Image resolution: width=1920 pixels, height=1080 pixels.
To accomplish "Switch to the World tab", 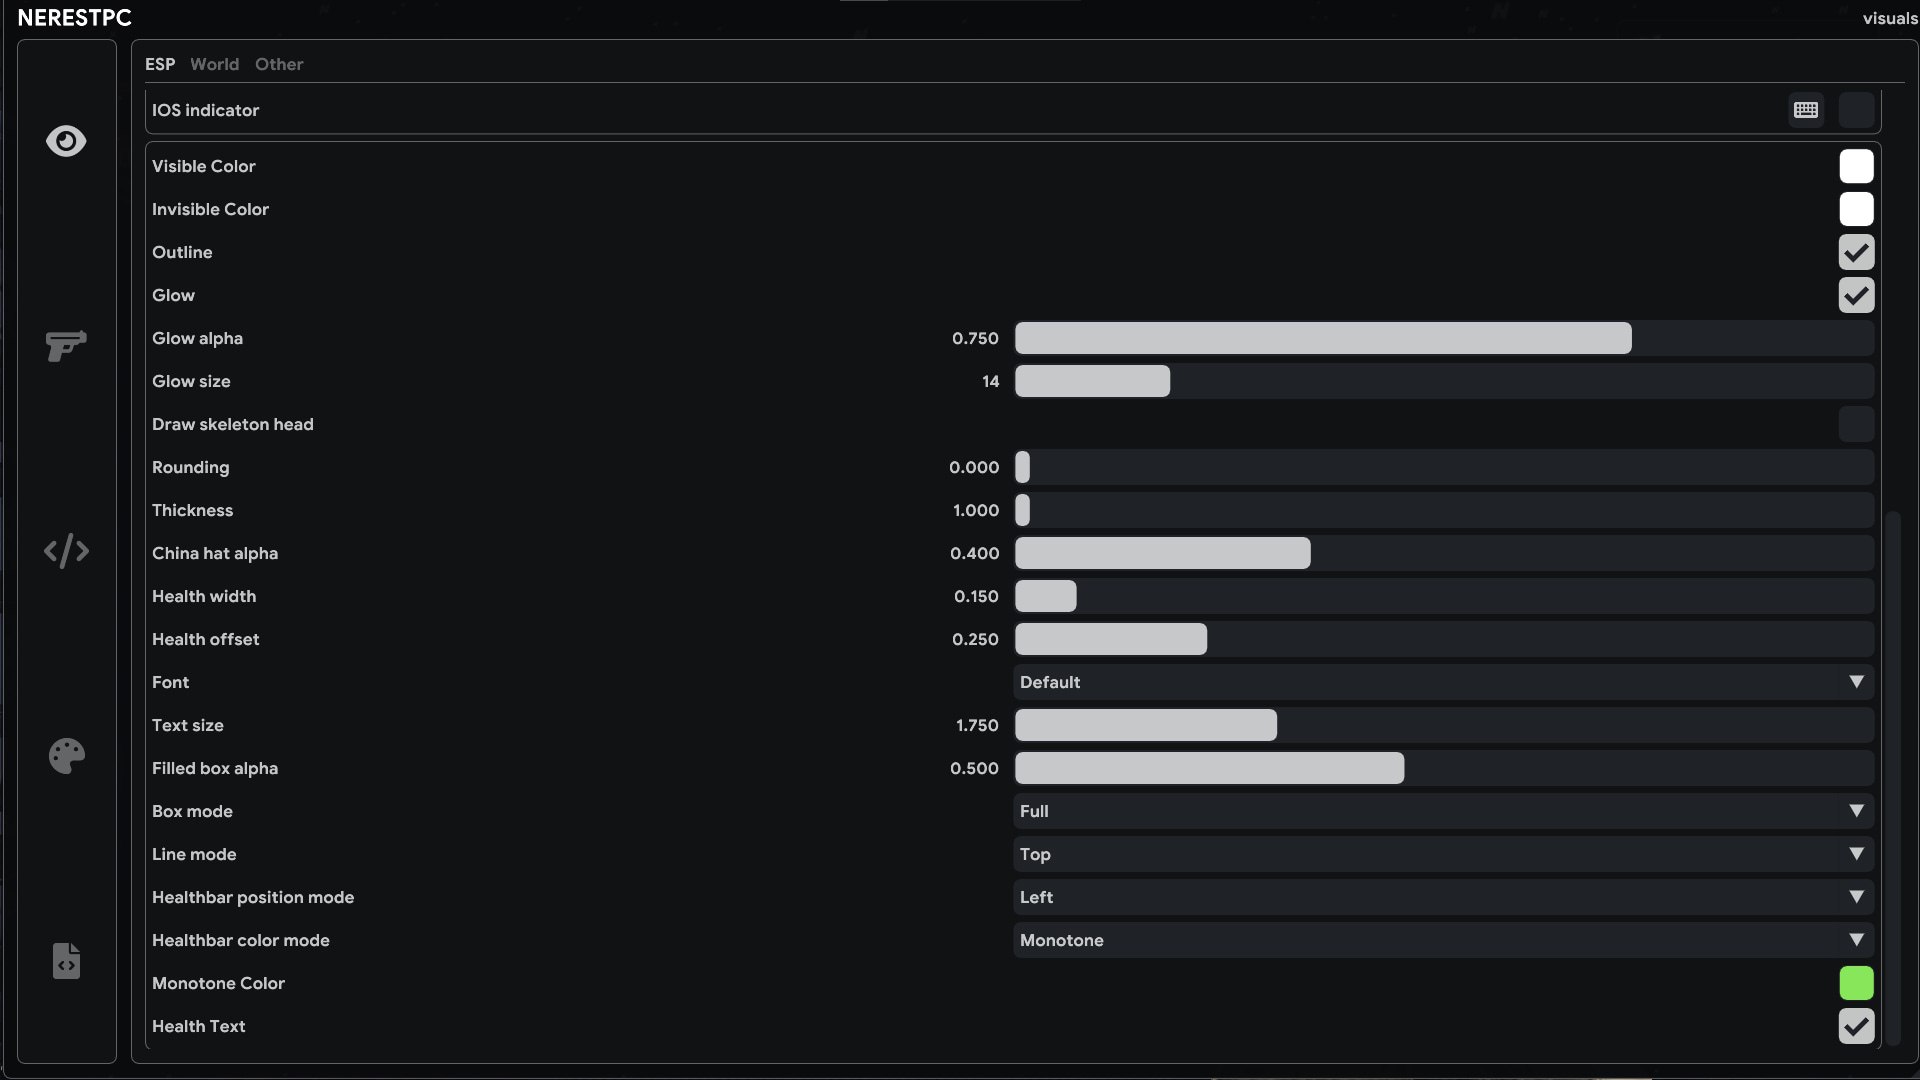I will point(214,64).
